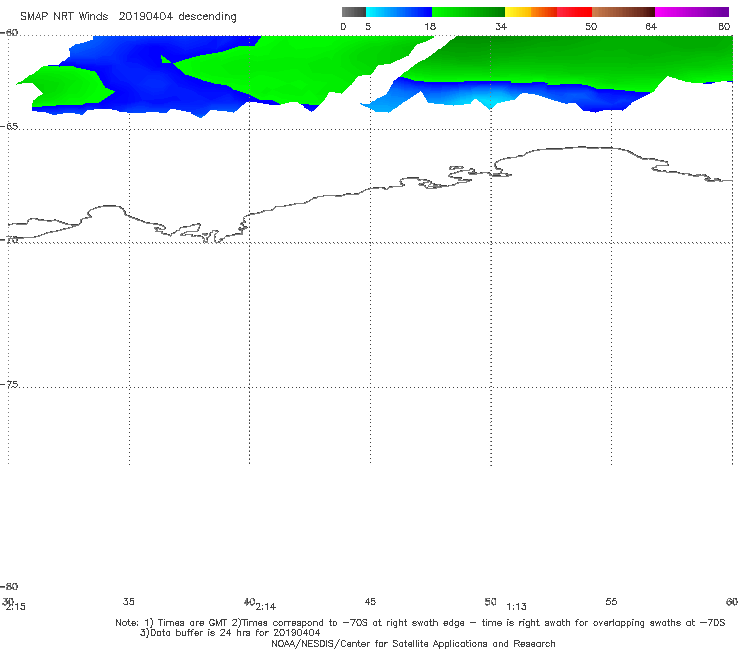Viewport: 740px width, 650px height.
Task: Click the color scale label '34'
Action: tap(501, 27)
